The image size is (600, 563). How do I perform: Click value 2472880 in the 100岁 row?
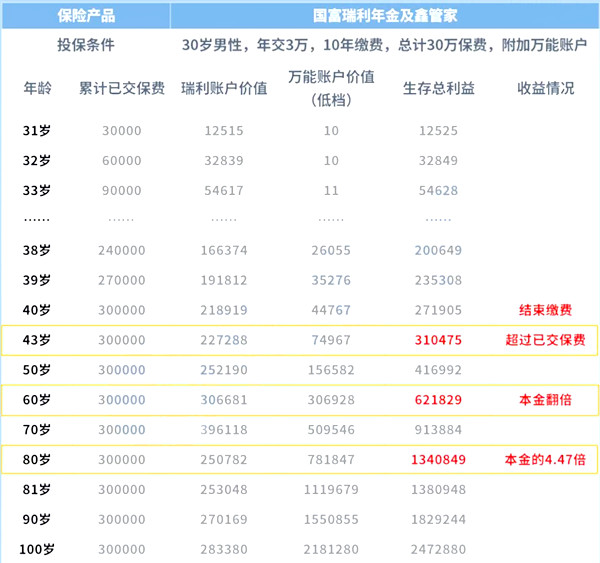click(x=439, y=549)
